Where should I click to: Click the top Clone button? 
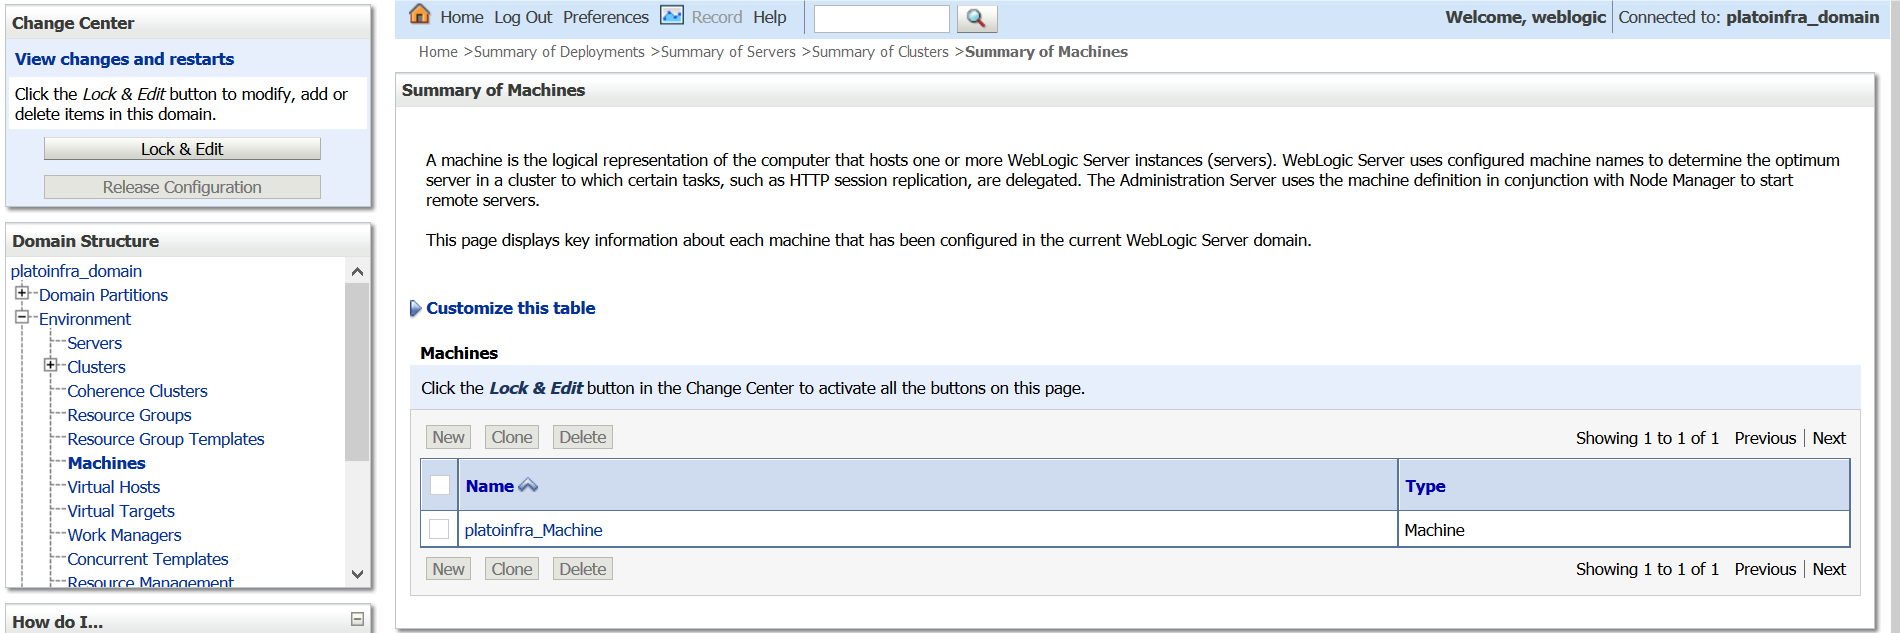tap(512, 437)
